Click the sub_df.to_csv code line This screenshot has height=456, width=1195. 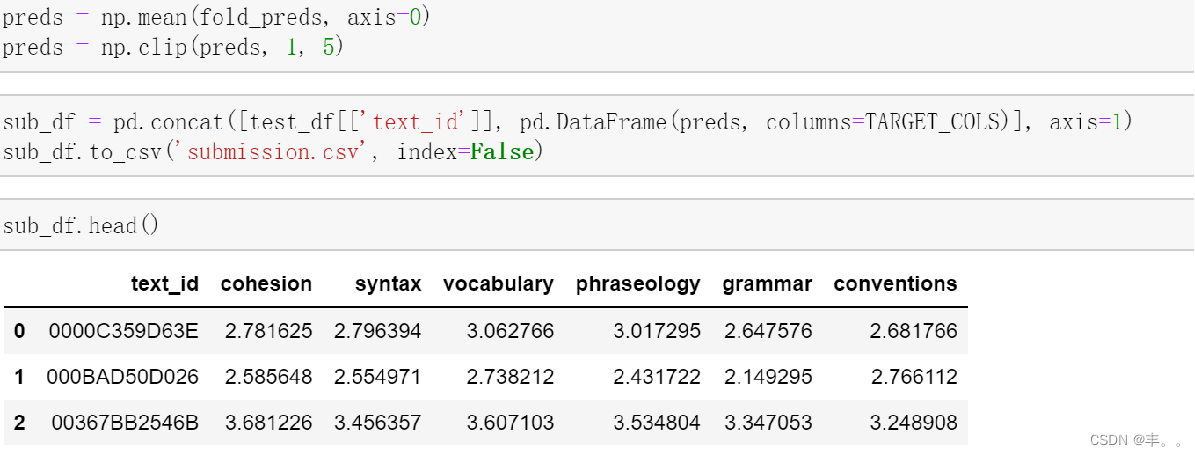click(273, 152)
